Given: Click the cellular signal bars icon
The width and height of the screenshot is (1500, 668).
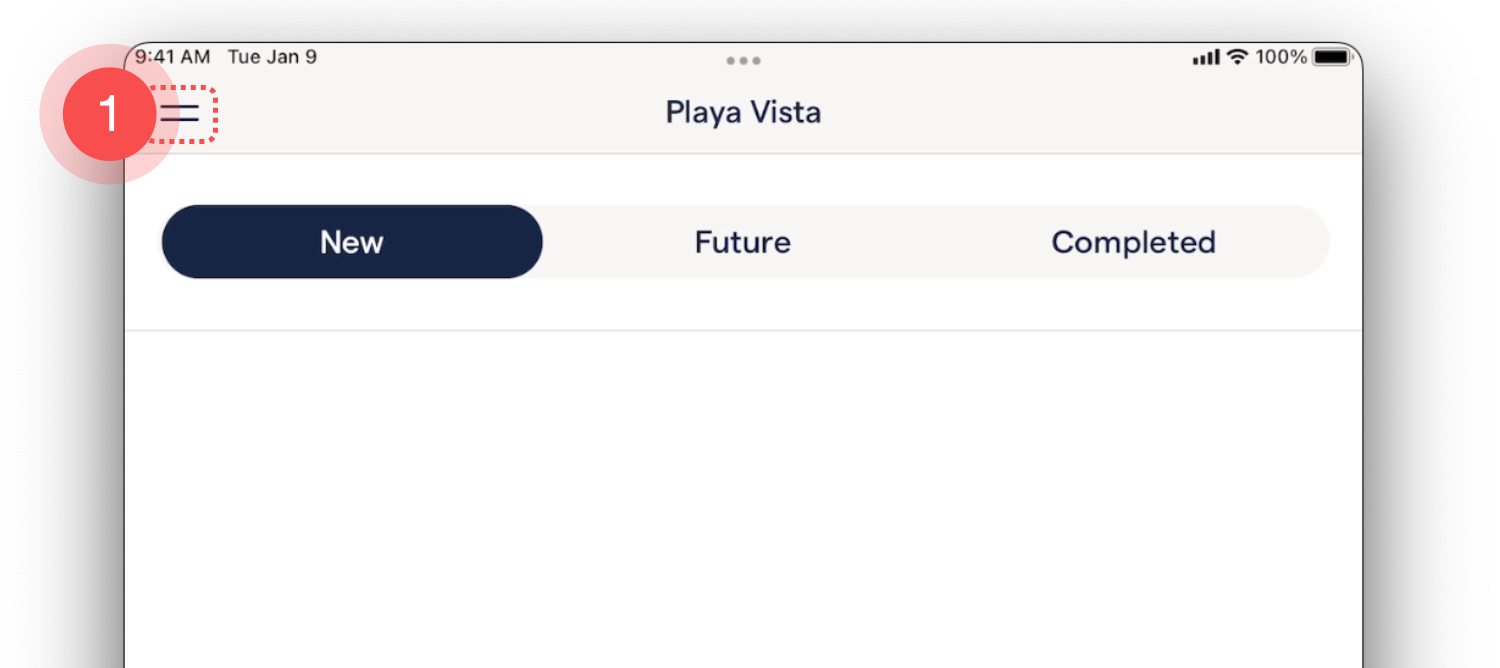Looking at the screenshot, I should 1206,58.
